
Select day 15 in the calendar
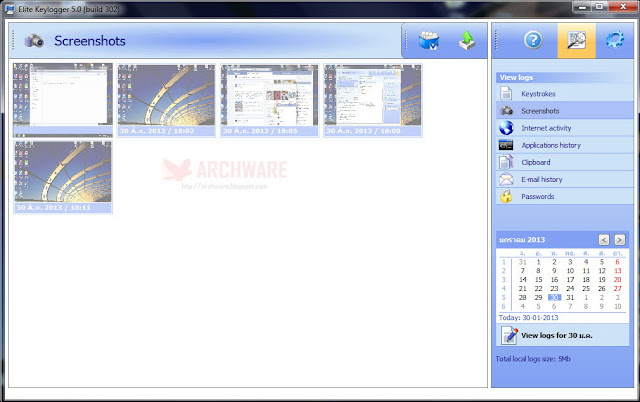[538, 280]
